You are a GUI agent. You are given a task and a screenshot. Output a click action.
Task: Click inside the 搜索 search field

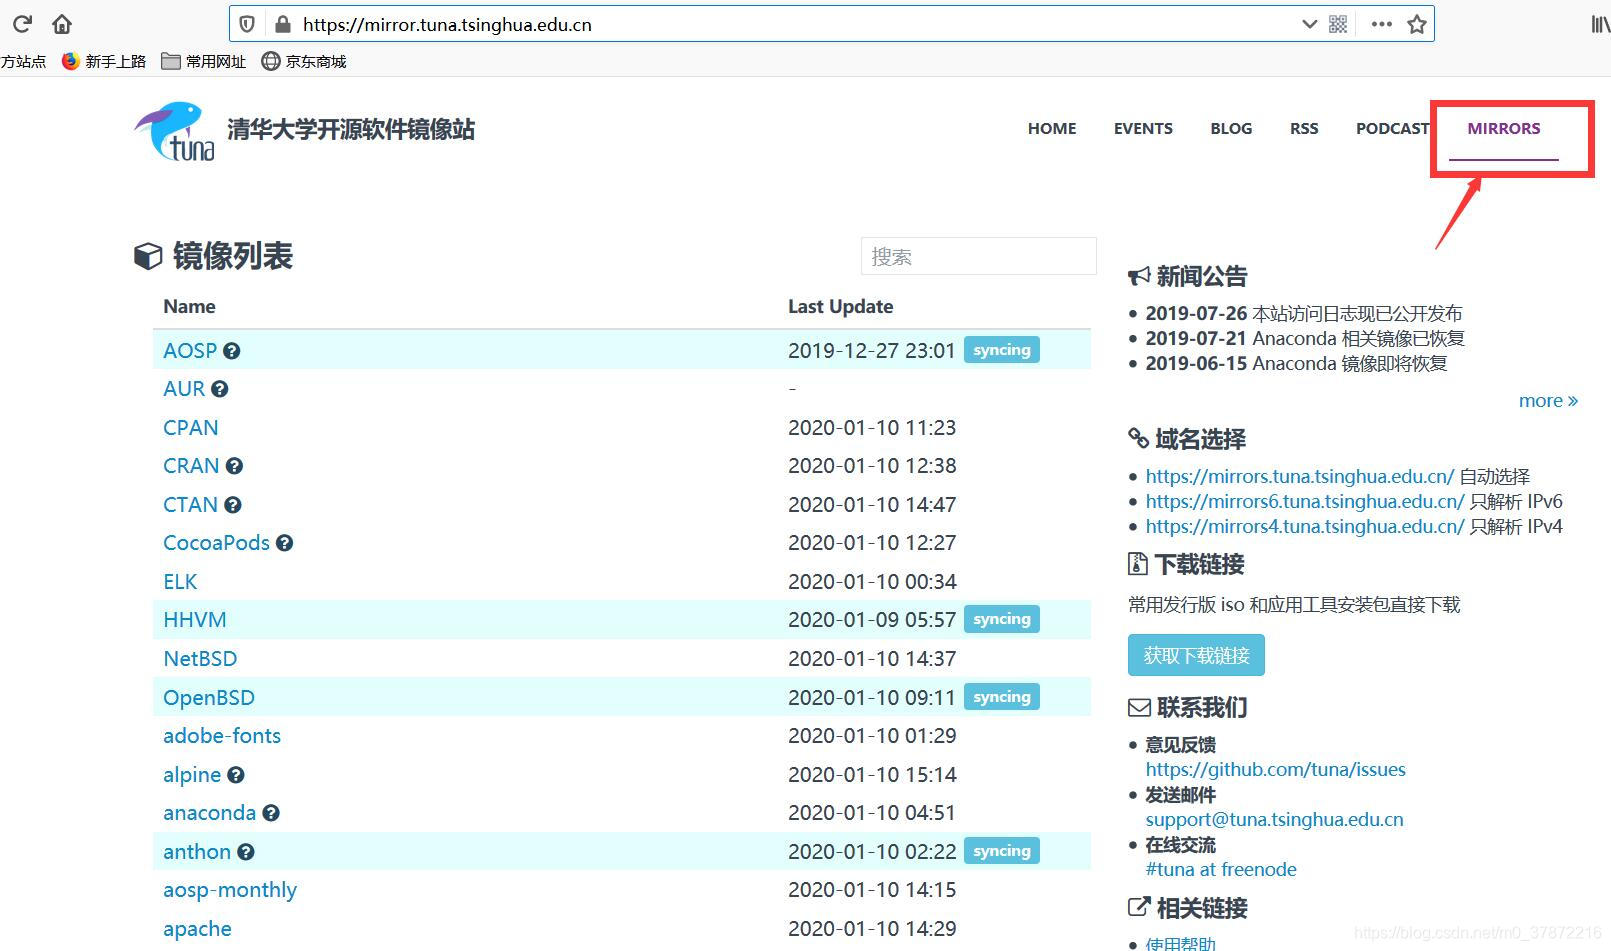(x=977, y=256)
